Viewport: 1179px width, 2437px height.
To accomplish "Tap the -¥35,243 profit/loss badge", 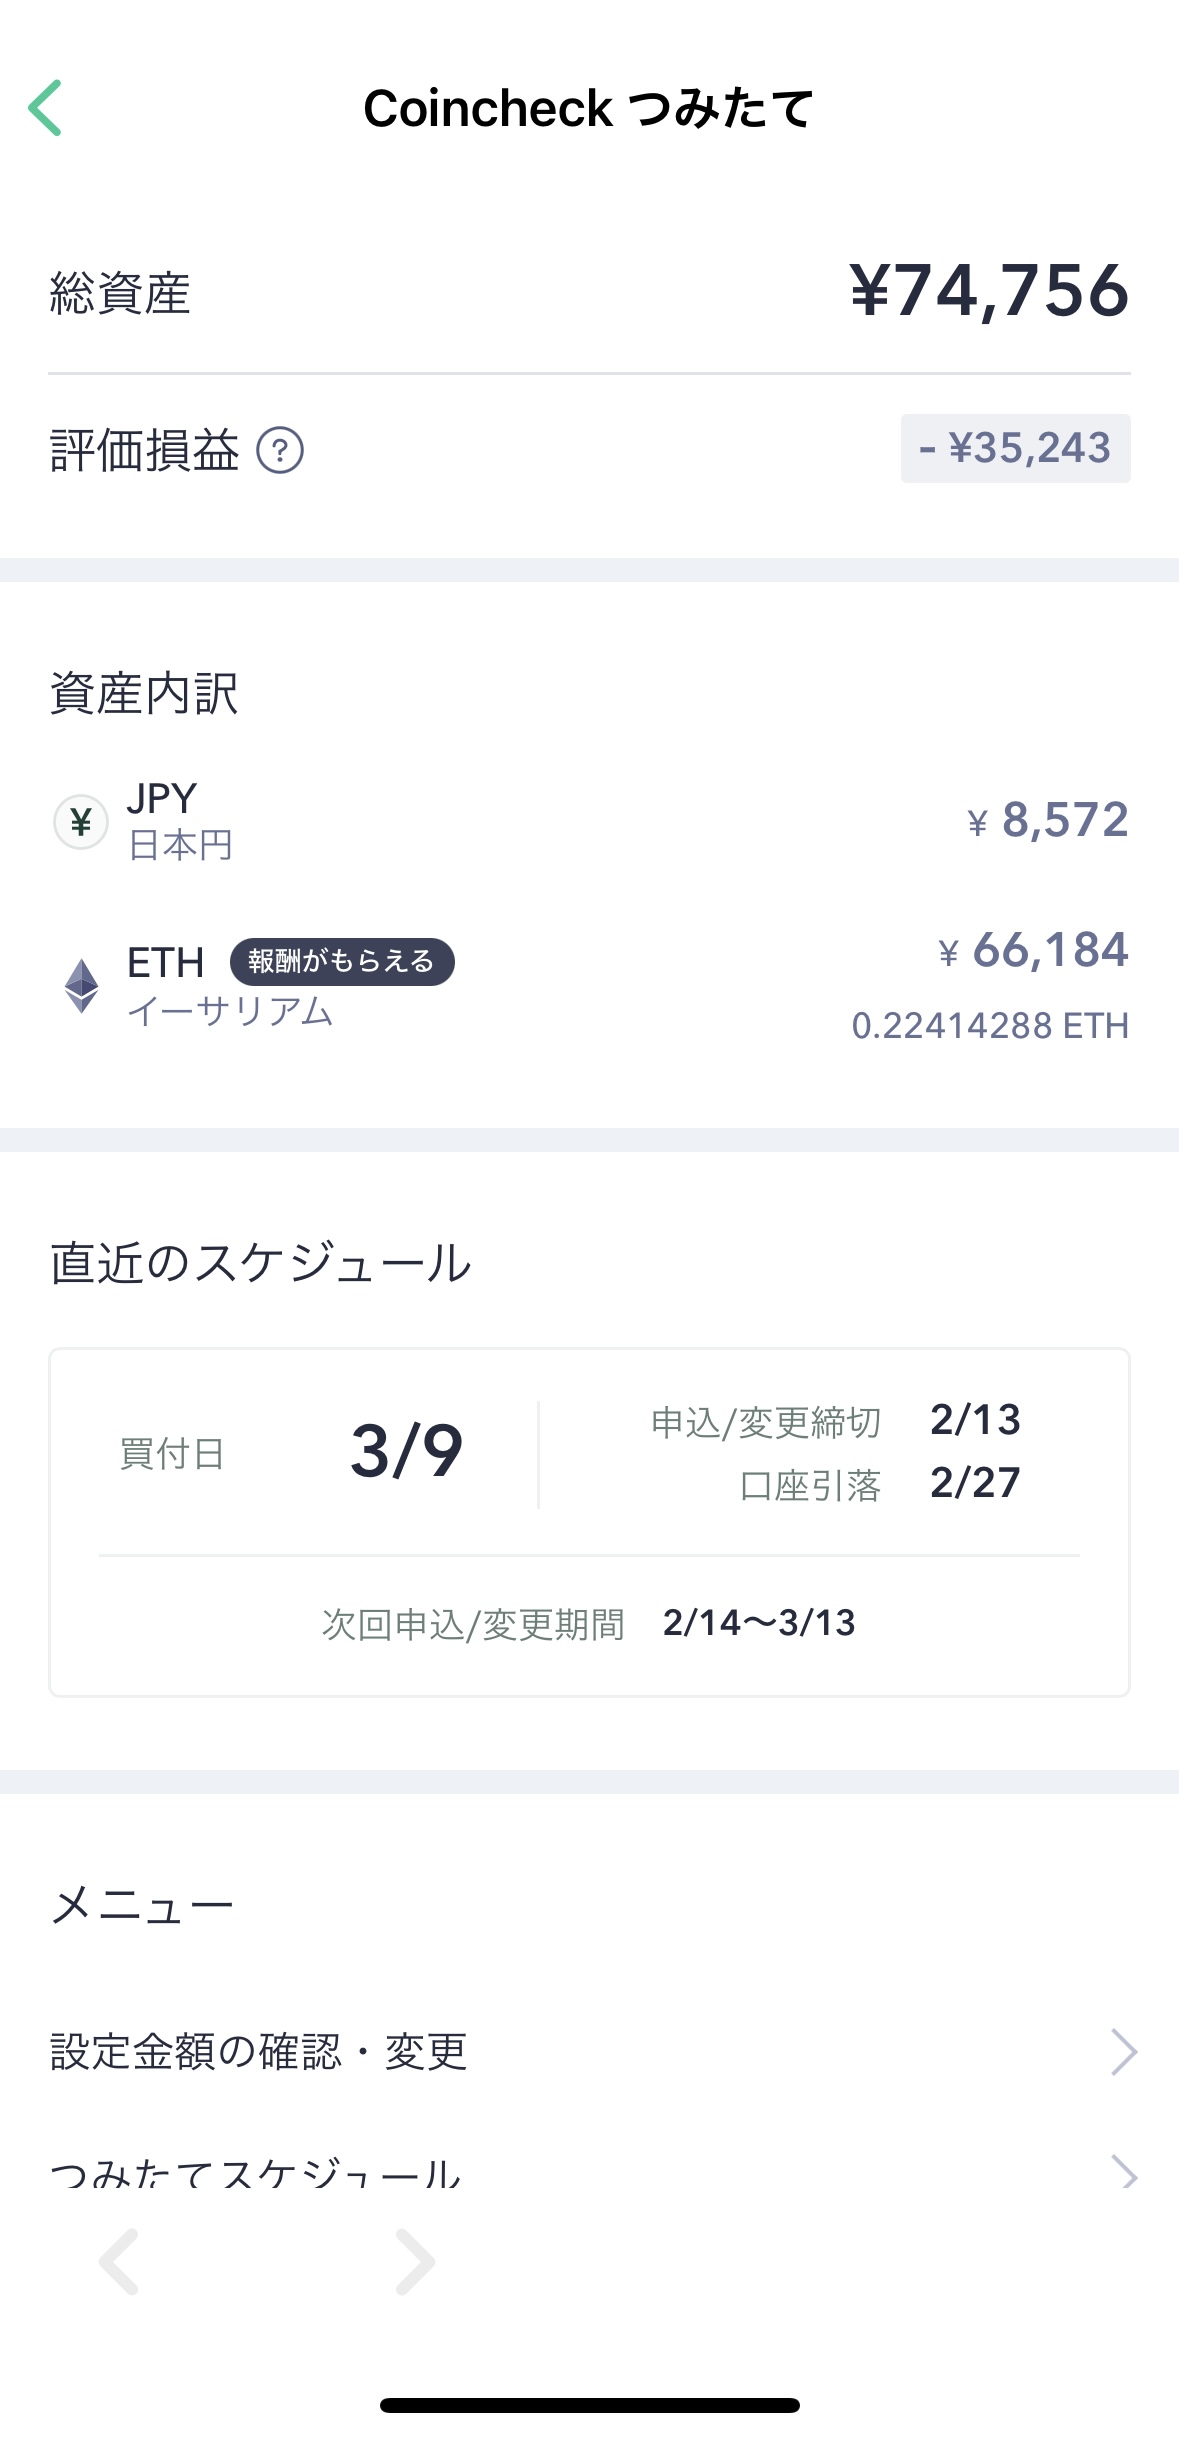I will tap(1015, 449).
